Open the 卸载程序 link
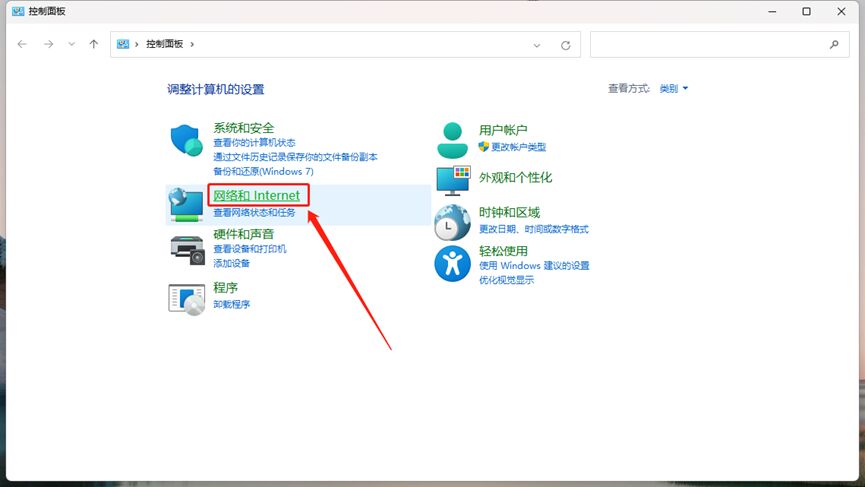 (x=231, y=304)
